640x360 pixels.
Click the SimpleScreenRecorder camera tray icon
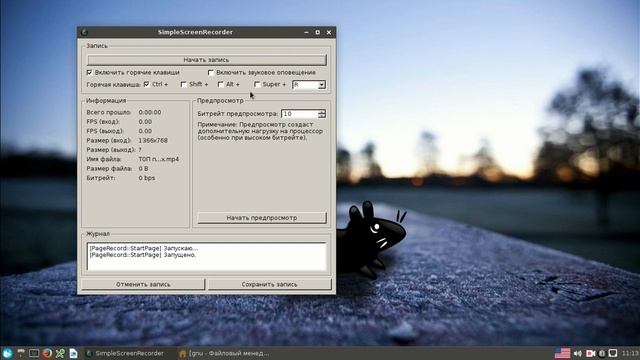tap(590, 353)
